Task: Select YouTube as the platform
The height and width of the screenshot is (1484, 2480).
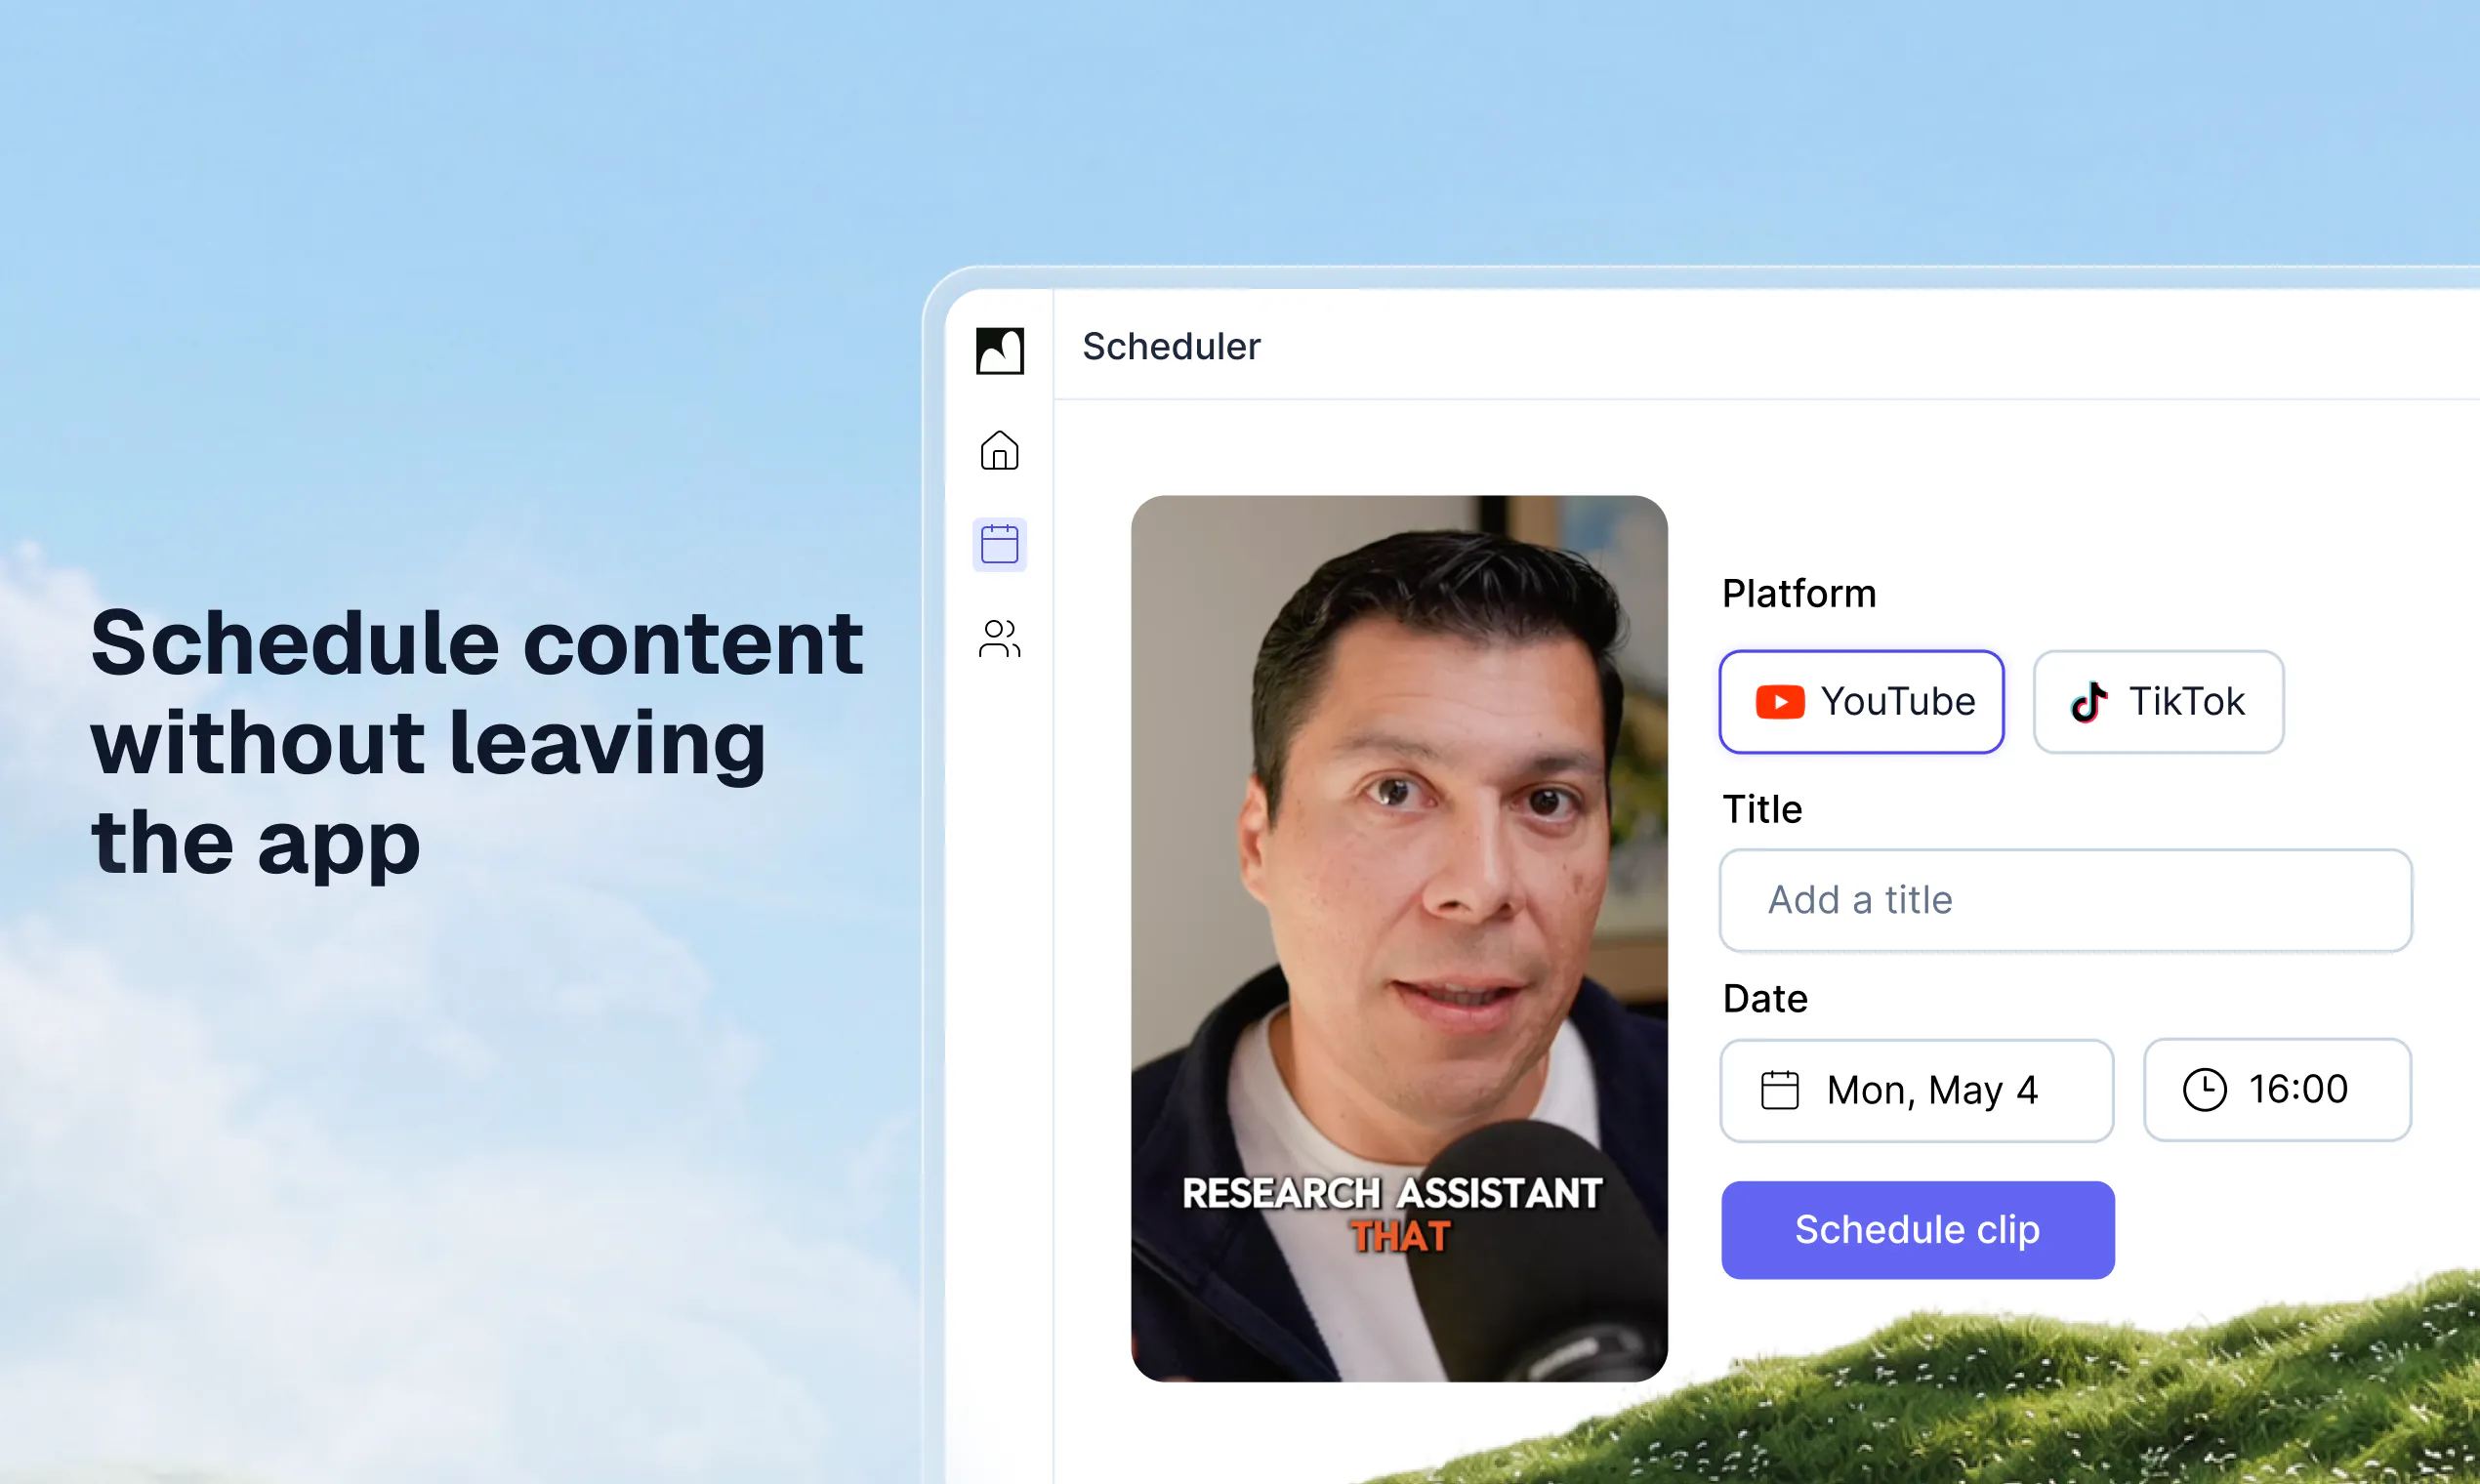Action: pos(1862,702)
